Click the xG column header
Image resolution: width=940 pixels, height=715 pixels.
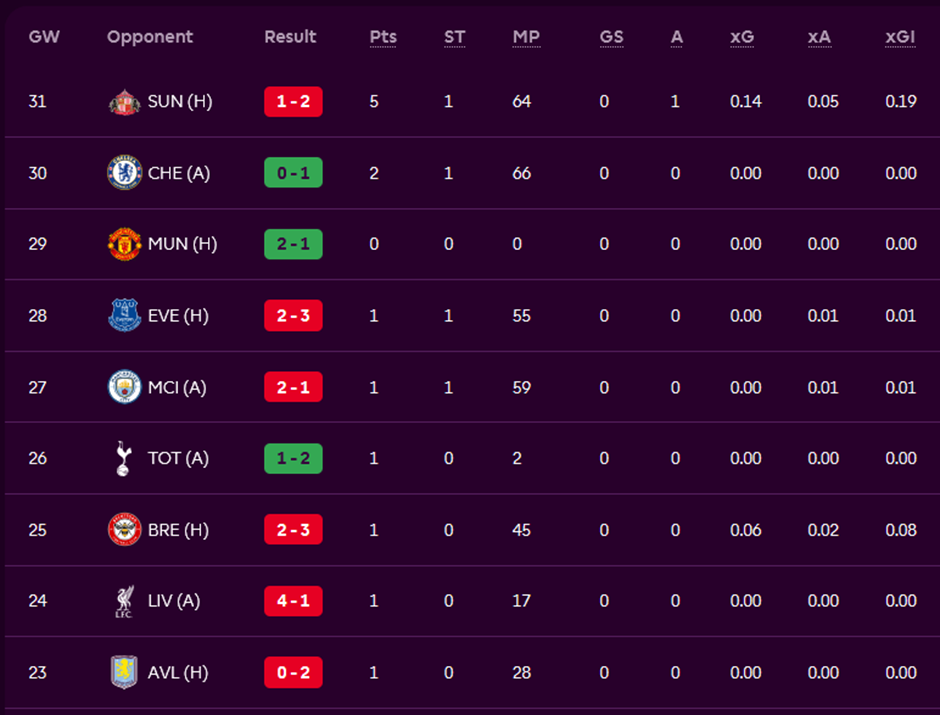pyautogui.click(x=742, y=37)
